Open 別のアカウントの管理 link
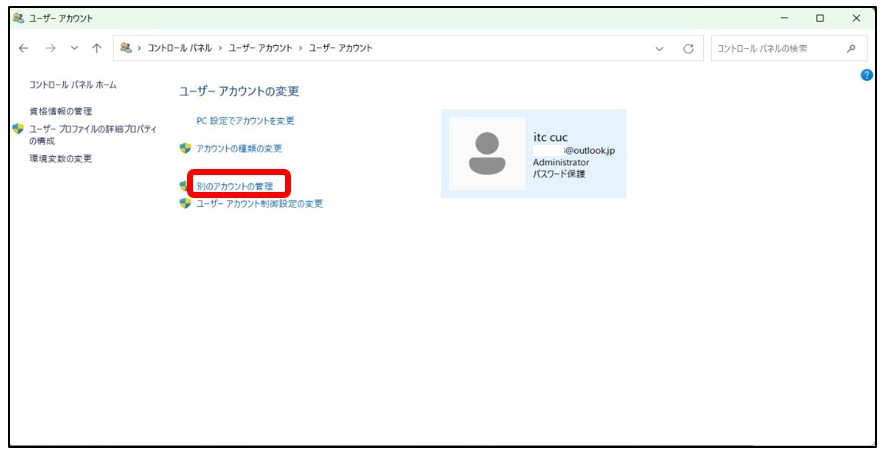The image size is (888, 450). [x=234, y=186]
